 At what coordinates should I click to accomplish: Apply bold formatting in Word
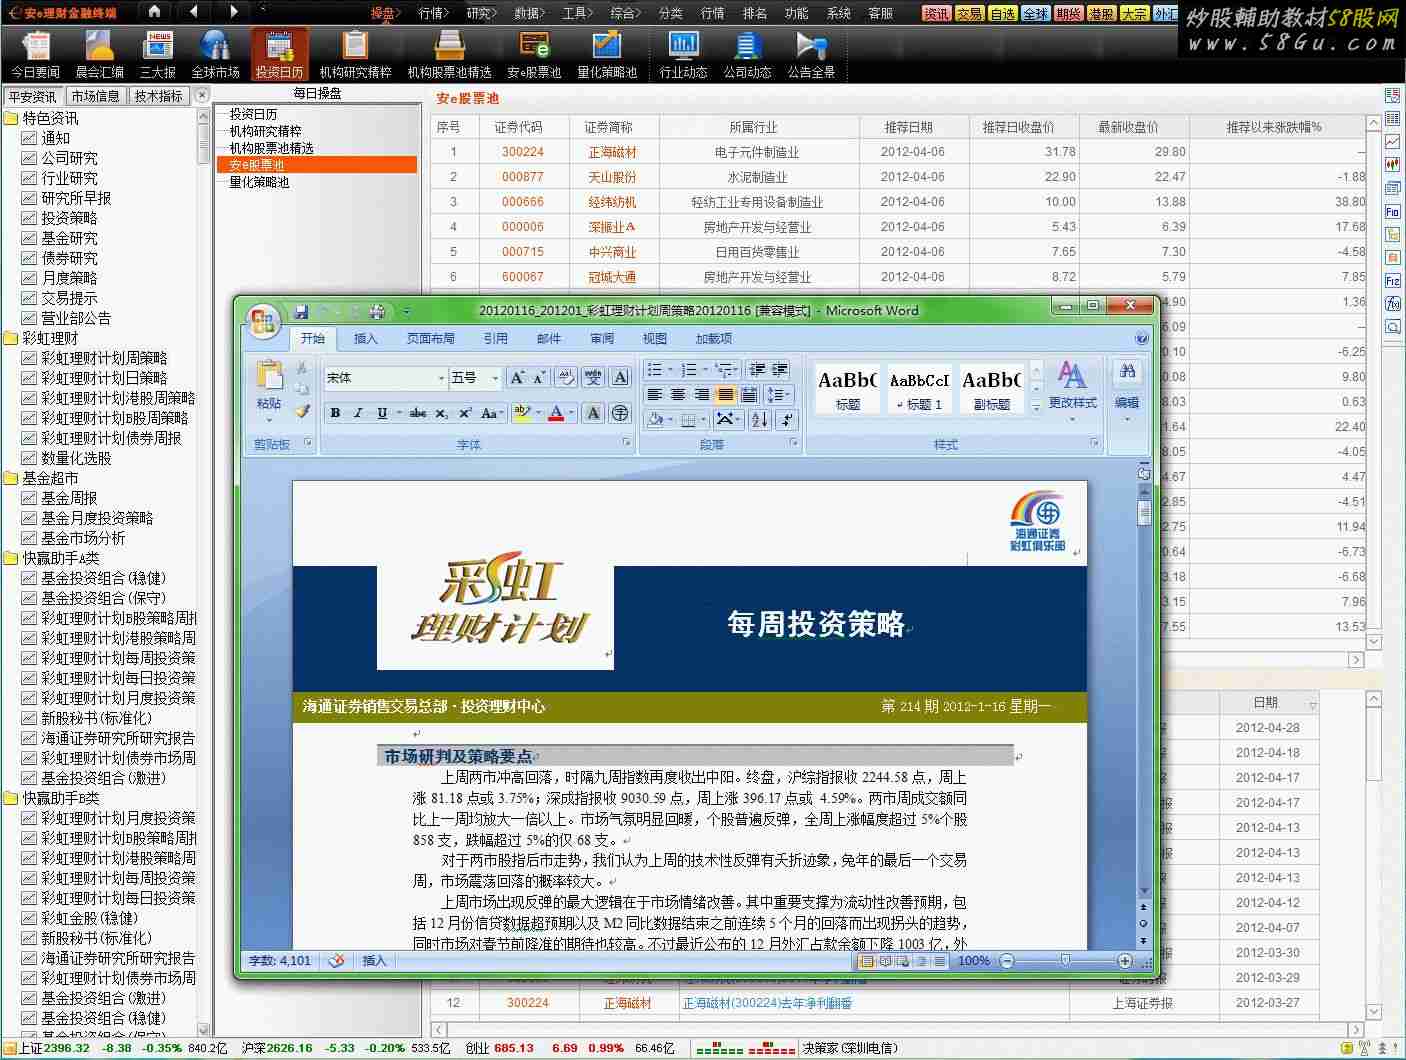coord(335,413)
